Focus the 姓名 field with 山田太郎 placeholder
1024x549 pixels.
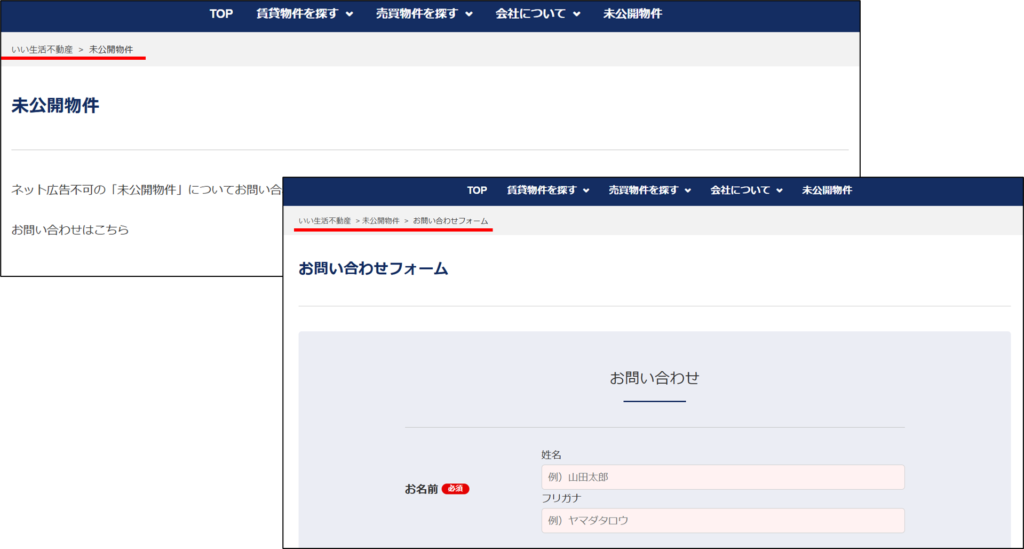pos(722,477)
